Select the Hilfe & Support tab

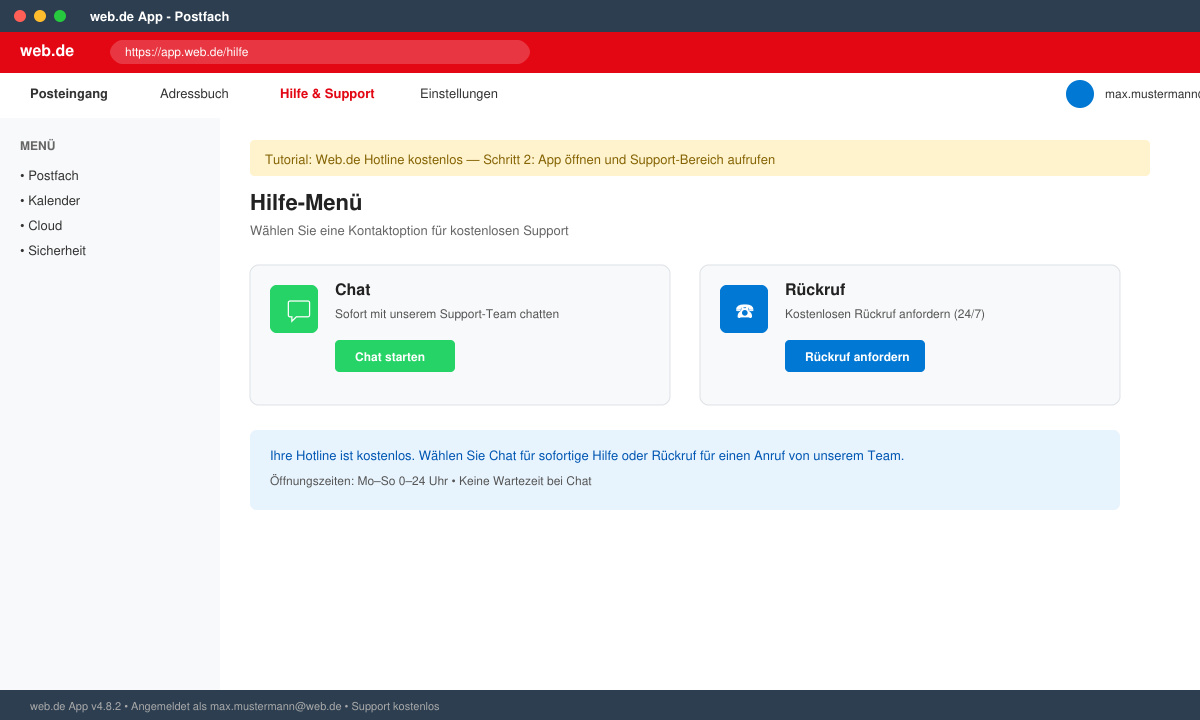[327, 94]
